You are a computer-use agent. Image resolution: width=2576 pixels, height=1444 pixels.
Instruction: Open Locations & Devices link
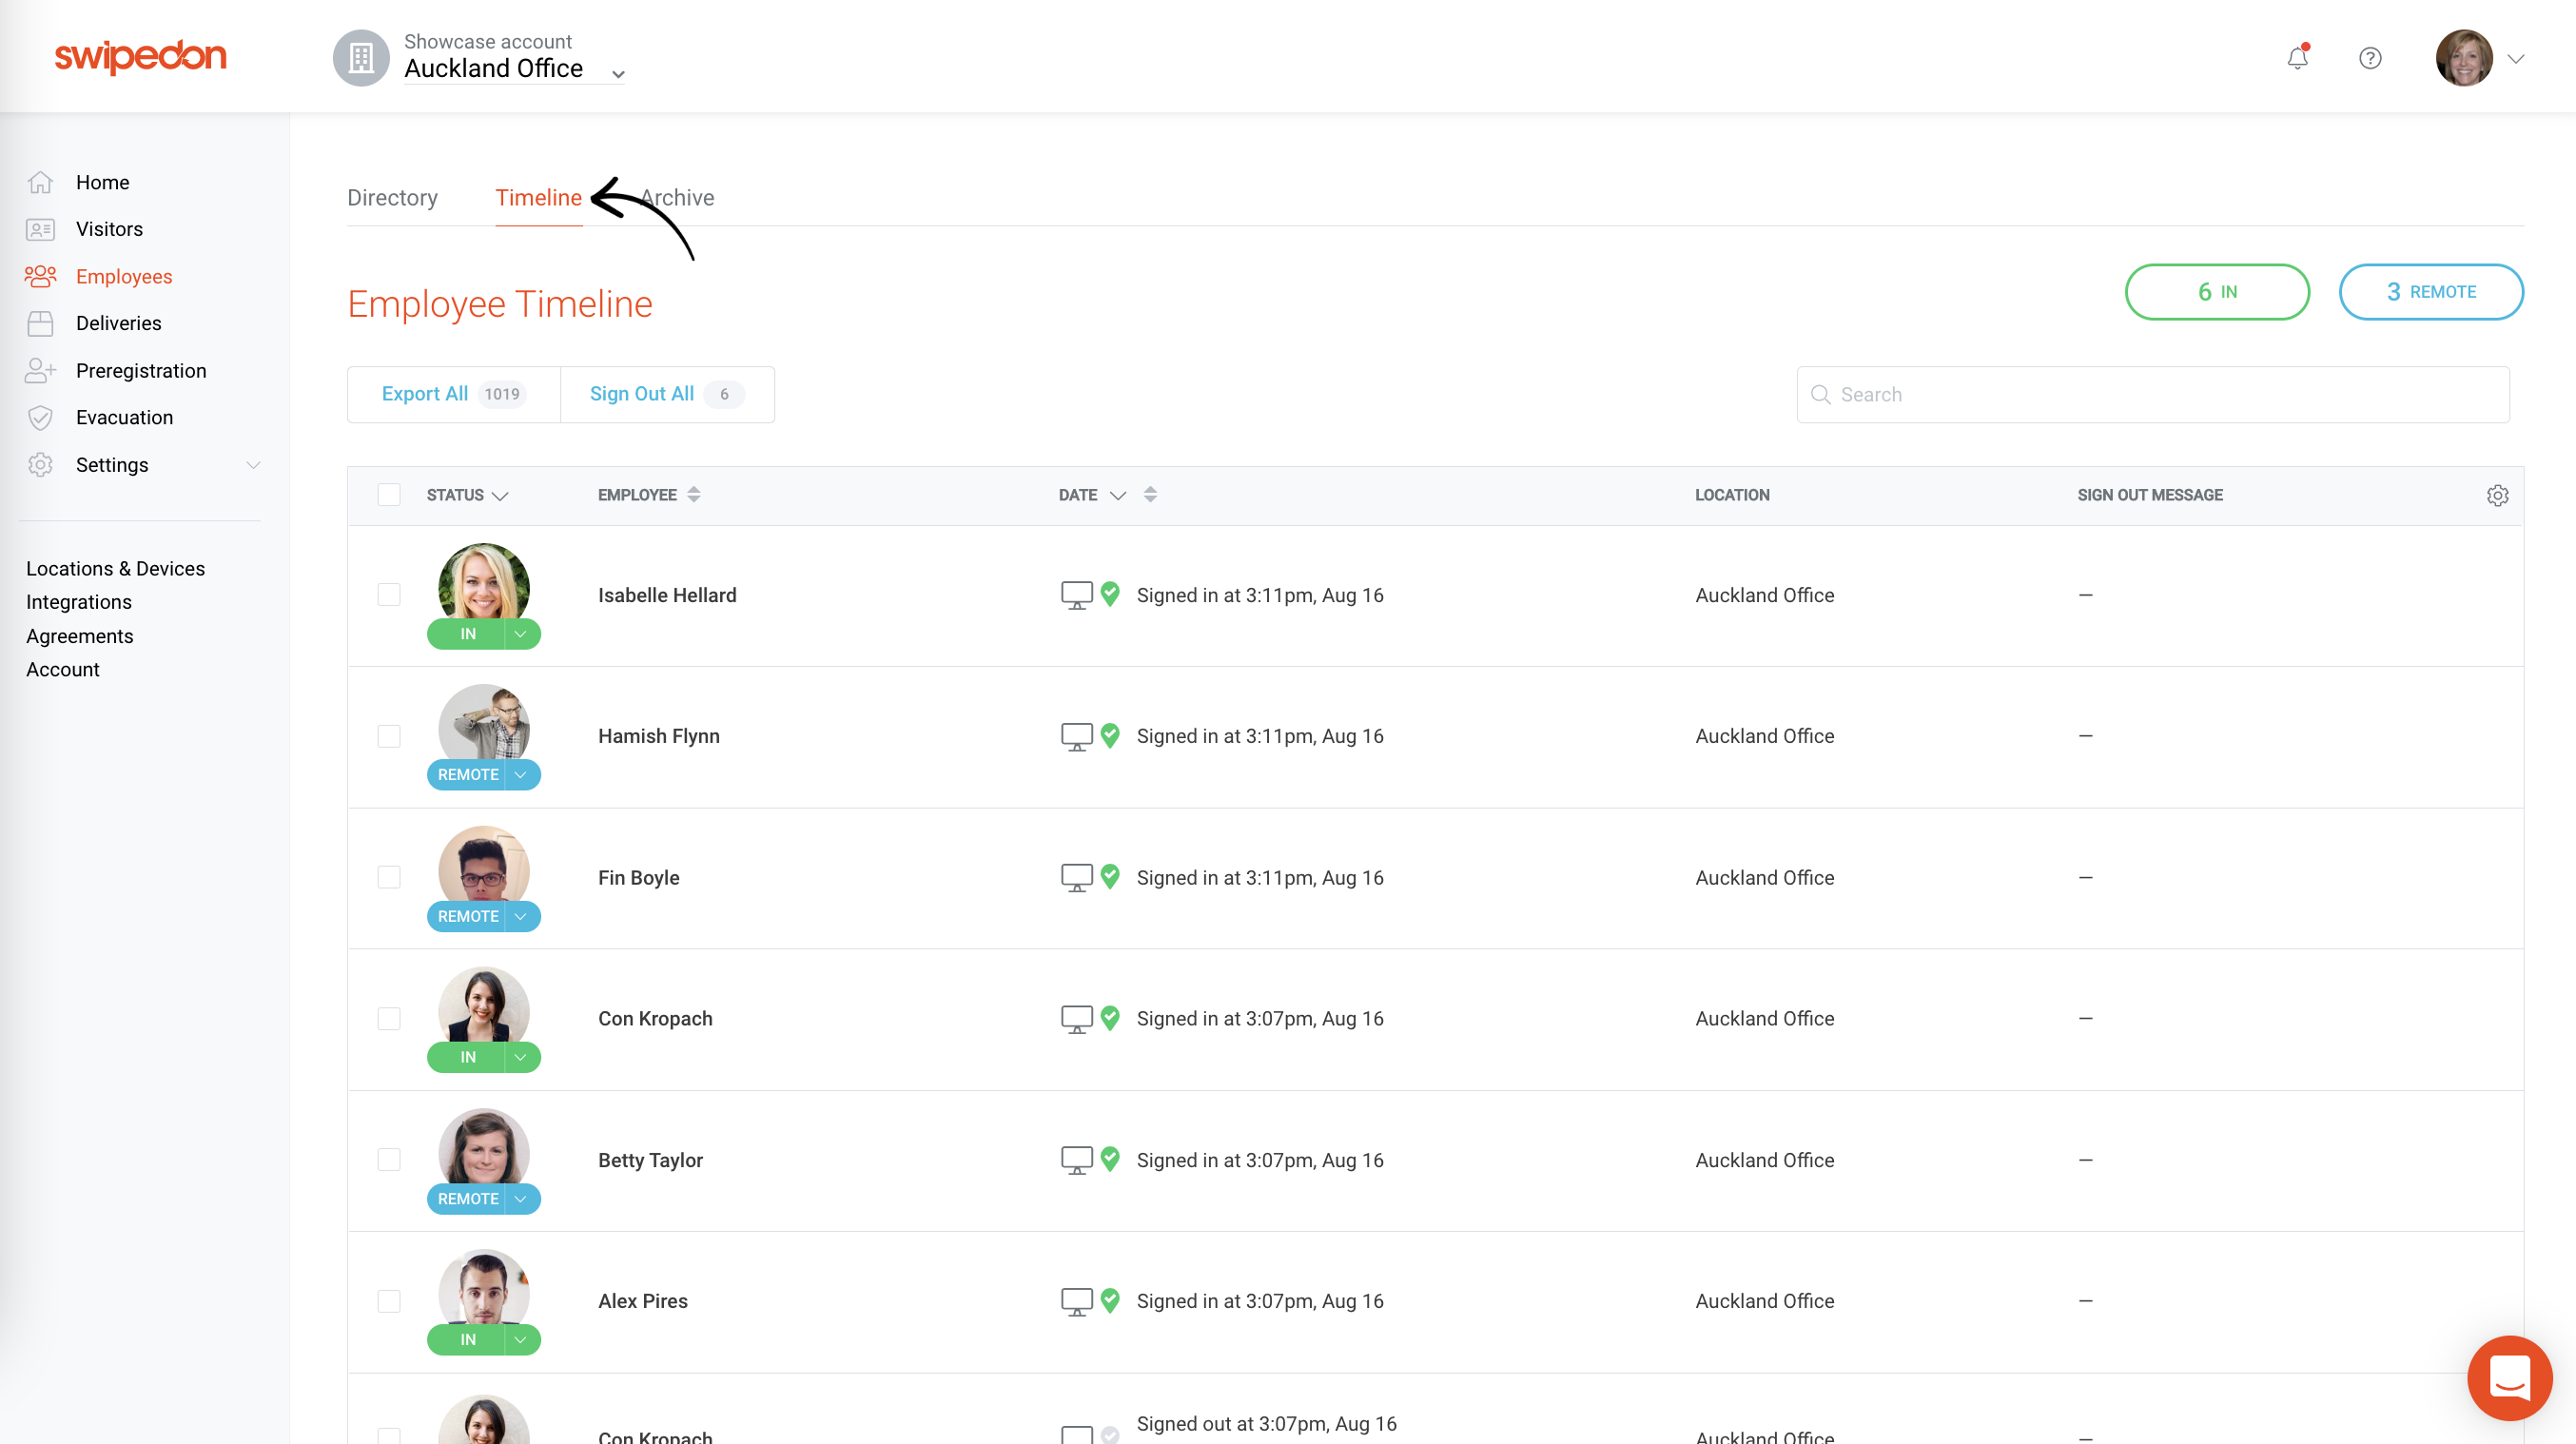tap(115, 568)
